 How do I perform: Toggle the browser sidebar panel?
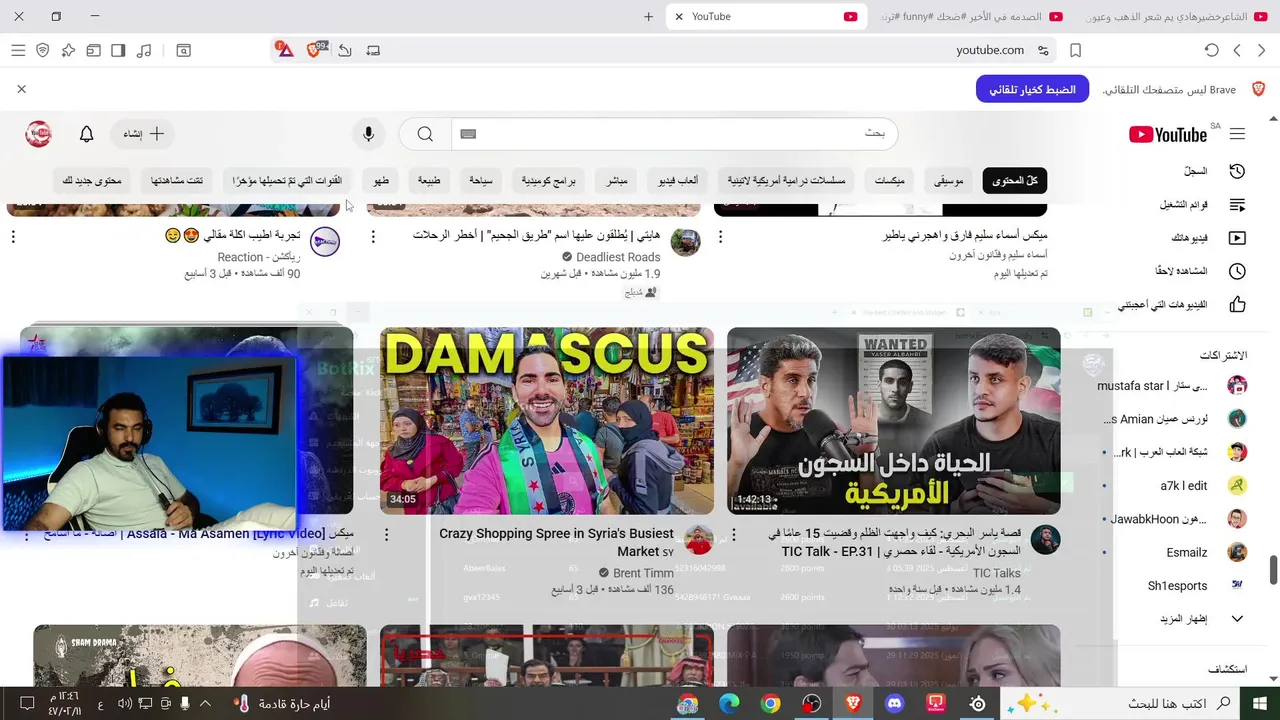coord(118,50)
